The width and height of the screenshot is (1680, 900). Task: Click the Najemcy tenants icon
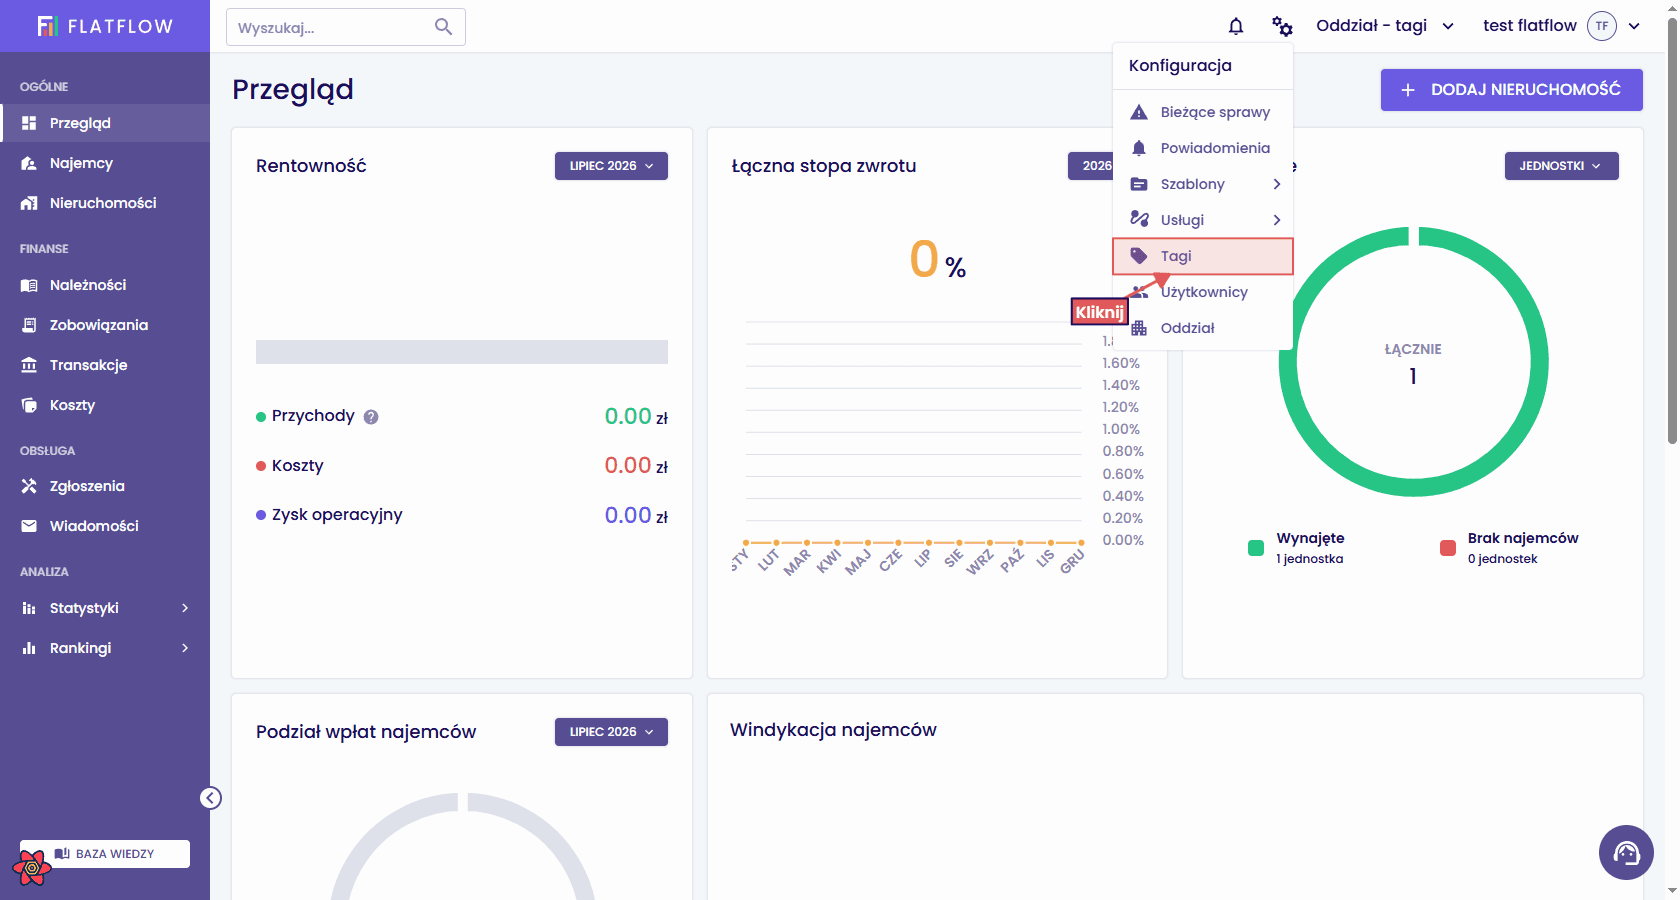[x=29, y=163]
